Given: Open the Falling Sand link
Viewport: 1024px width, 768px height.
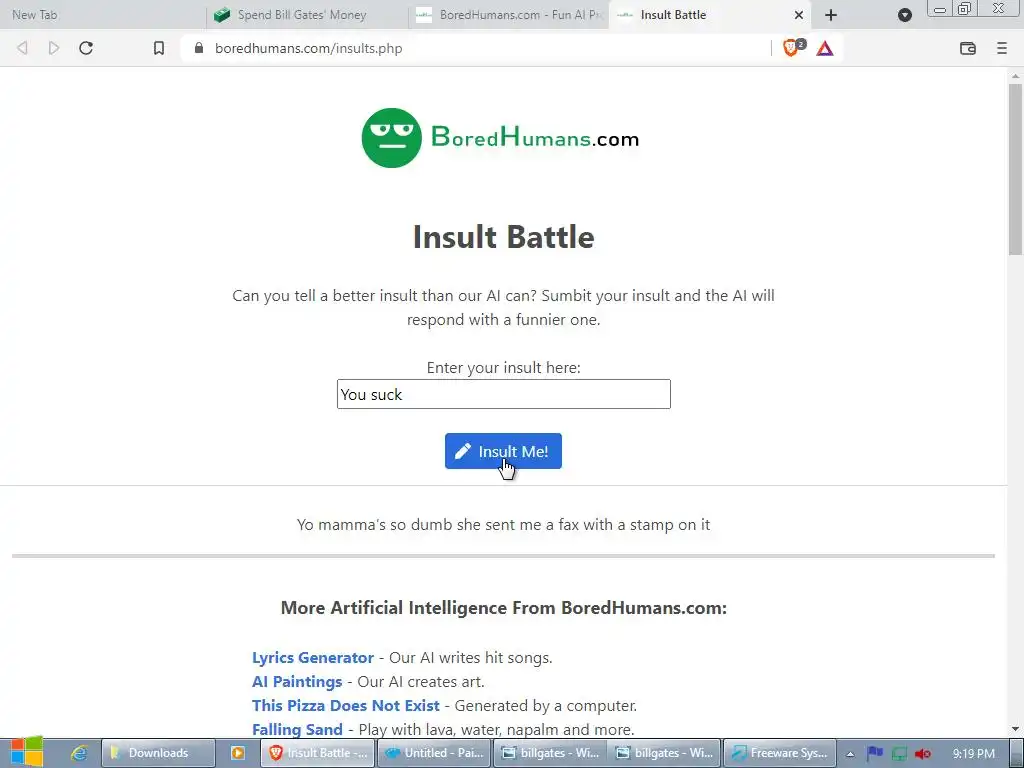Looking at the screenshot, I should 297,729.
